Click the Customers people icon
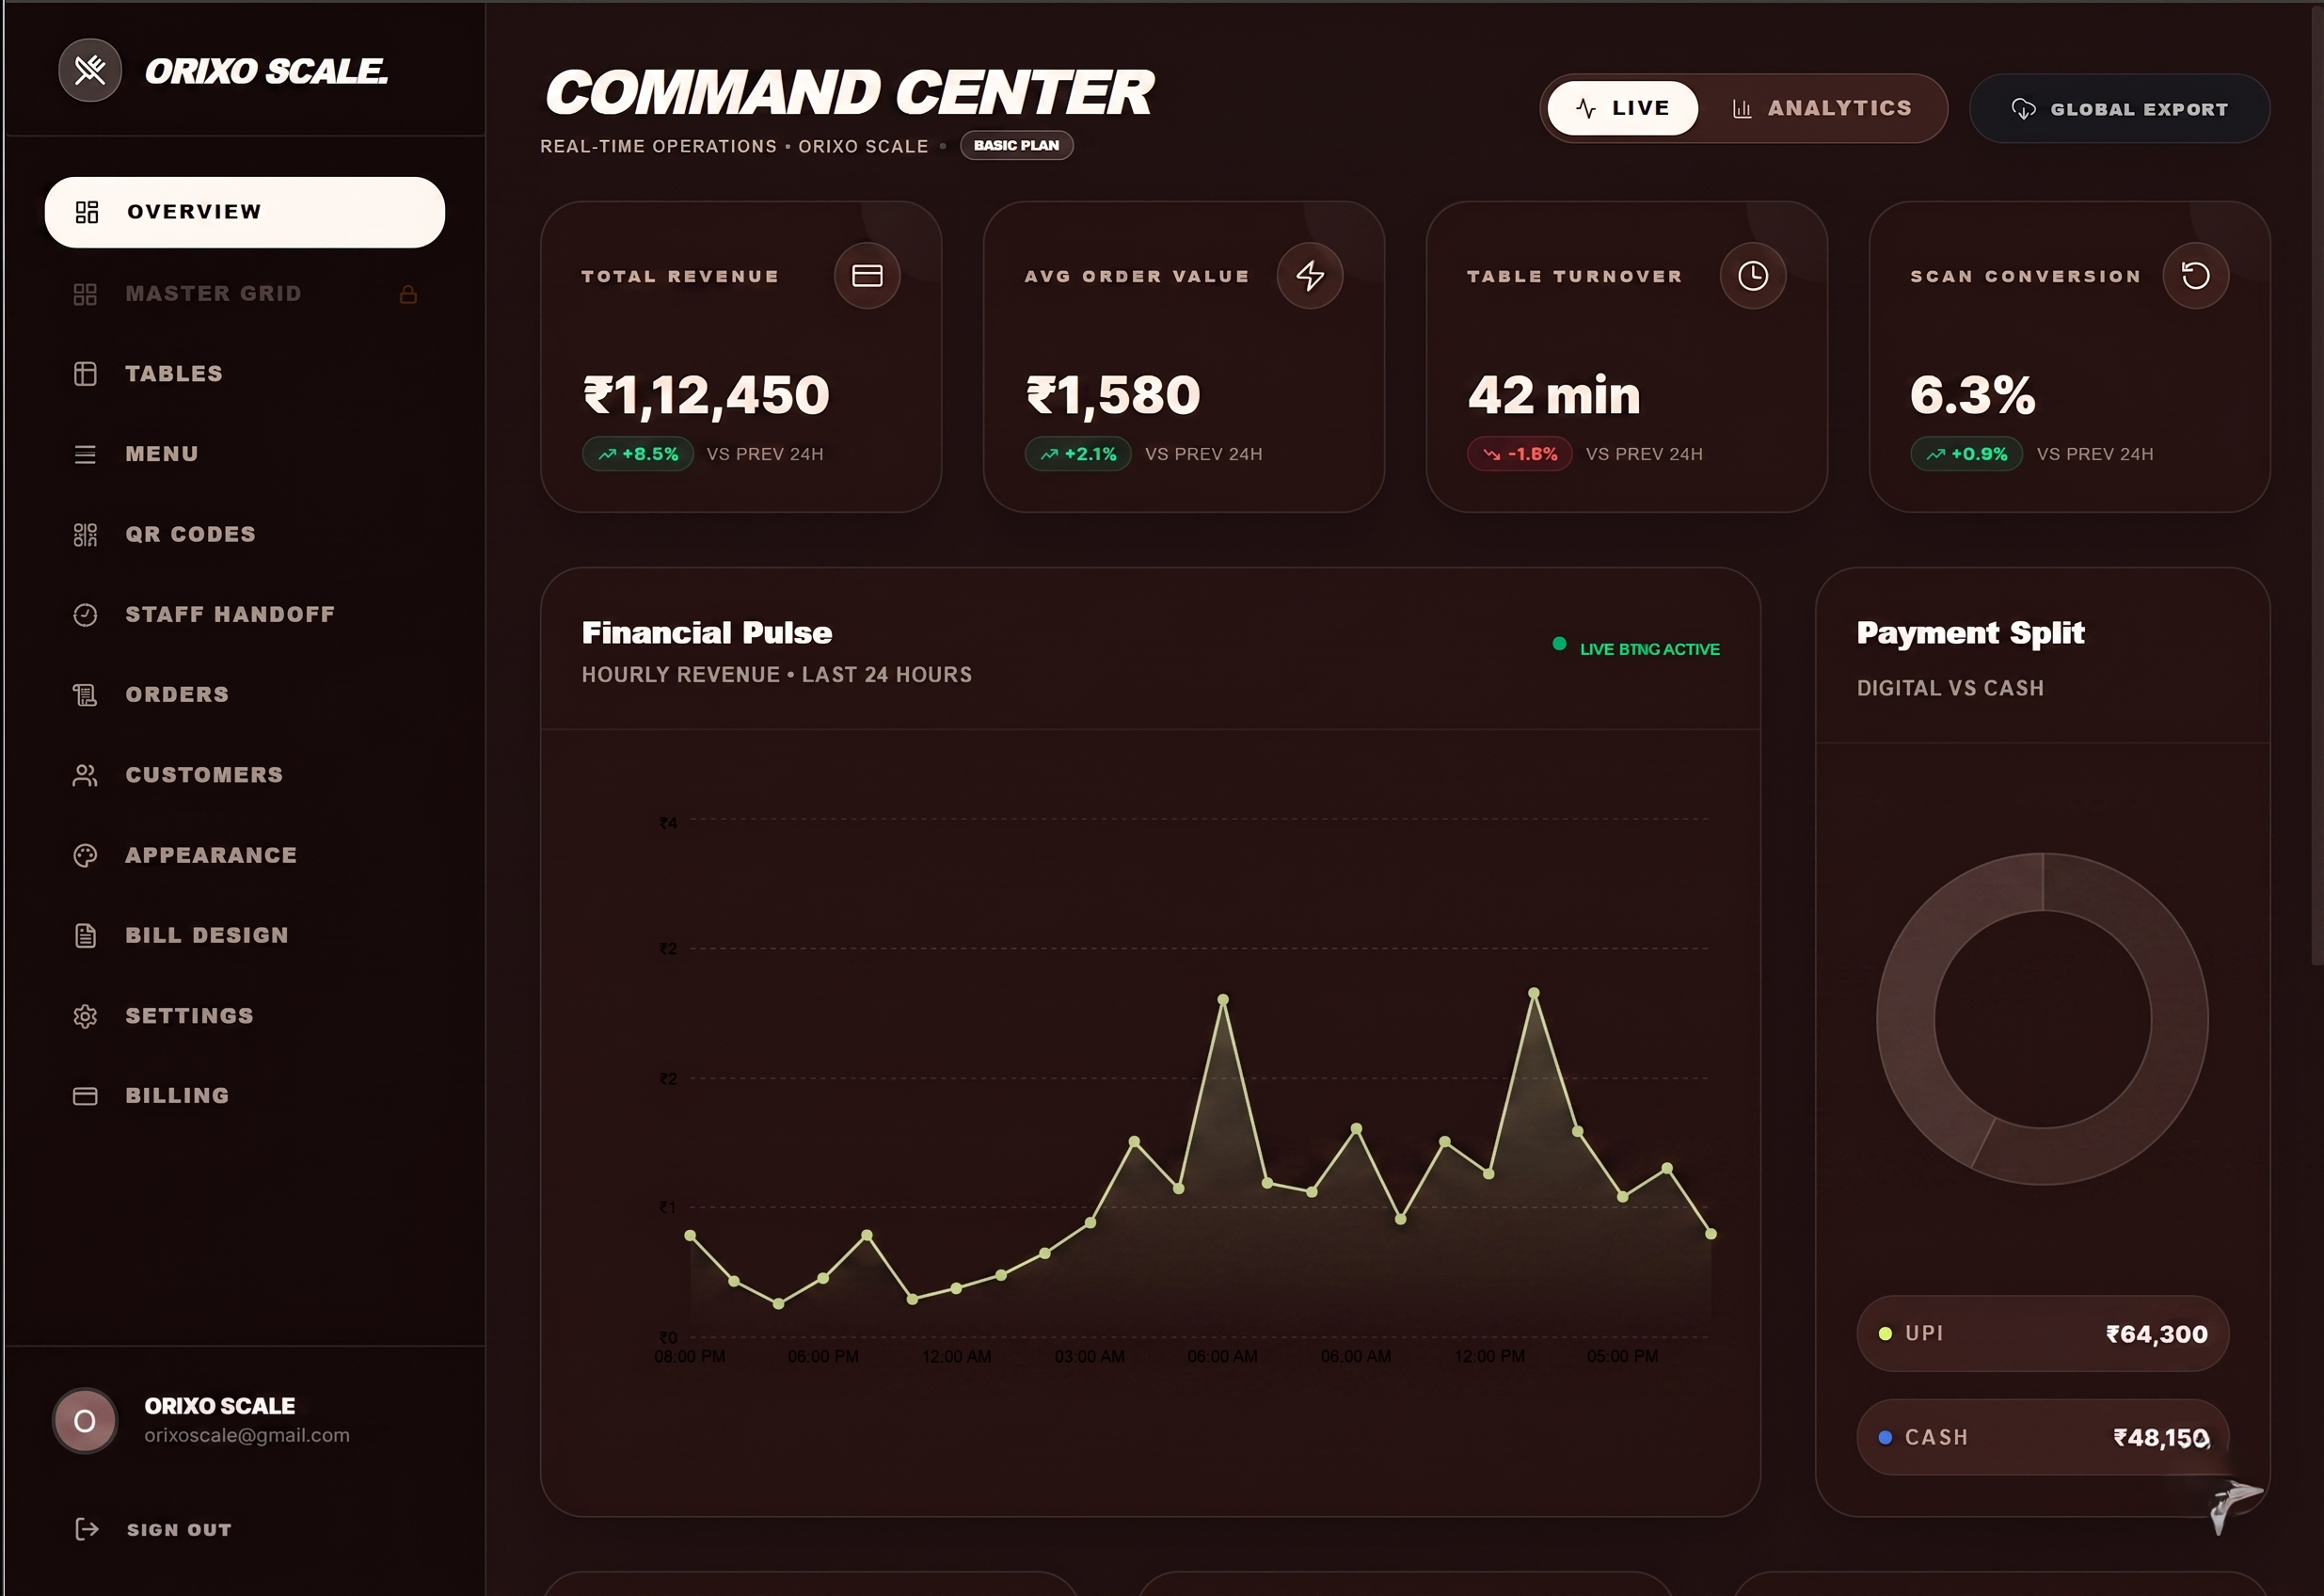Viewport: 2324px width, 1596px height. 85,775
